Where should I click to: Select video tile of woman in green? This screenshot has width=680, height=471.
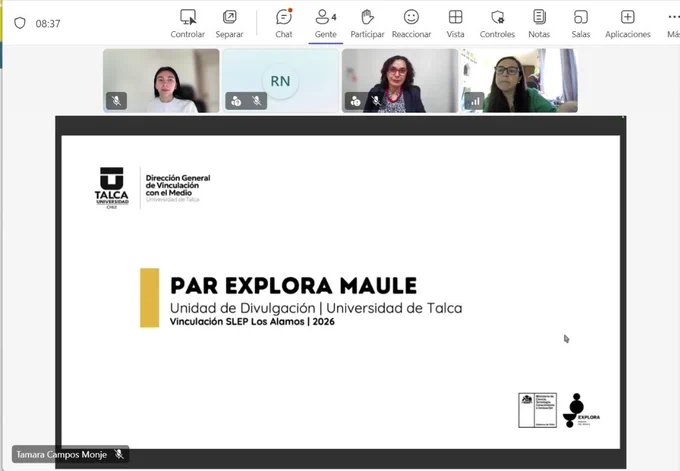coord(519,81)
